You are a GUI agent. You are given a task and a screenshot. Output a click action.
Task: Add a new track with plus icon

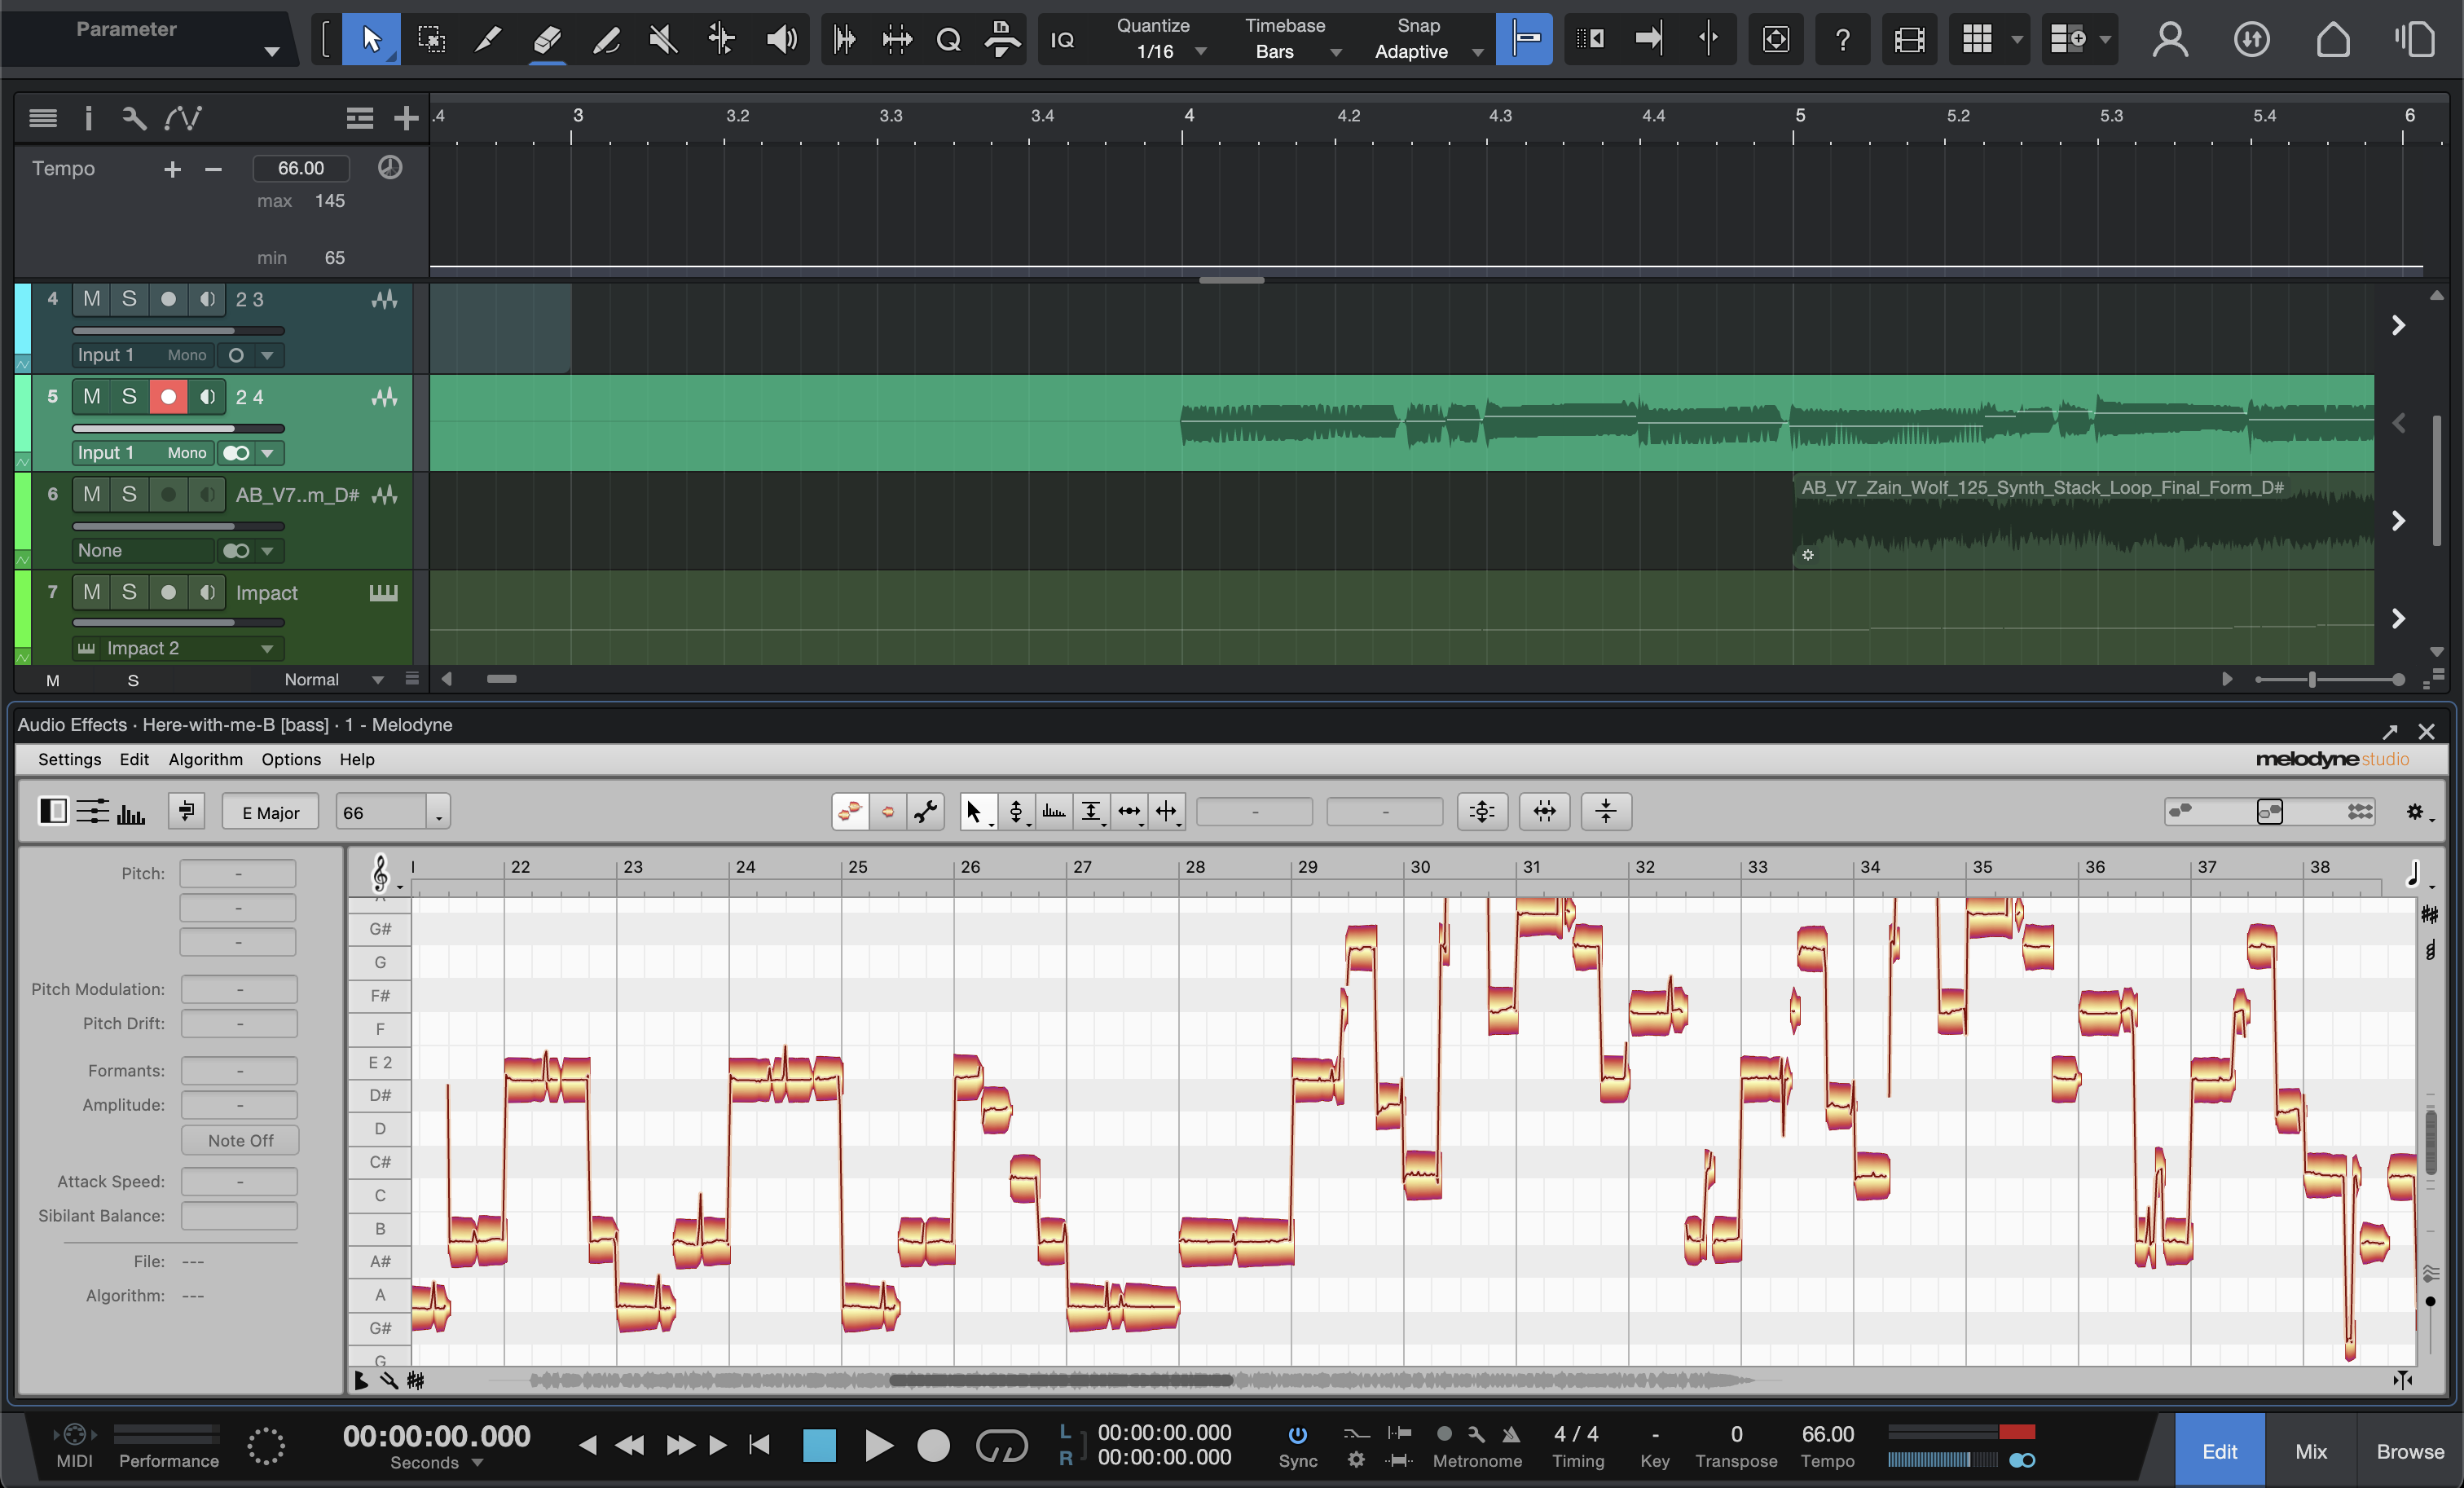pyautogui.click(x=406, y=118)
